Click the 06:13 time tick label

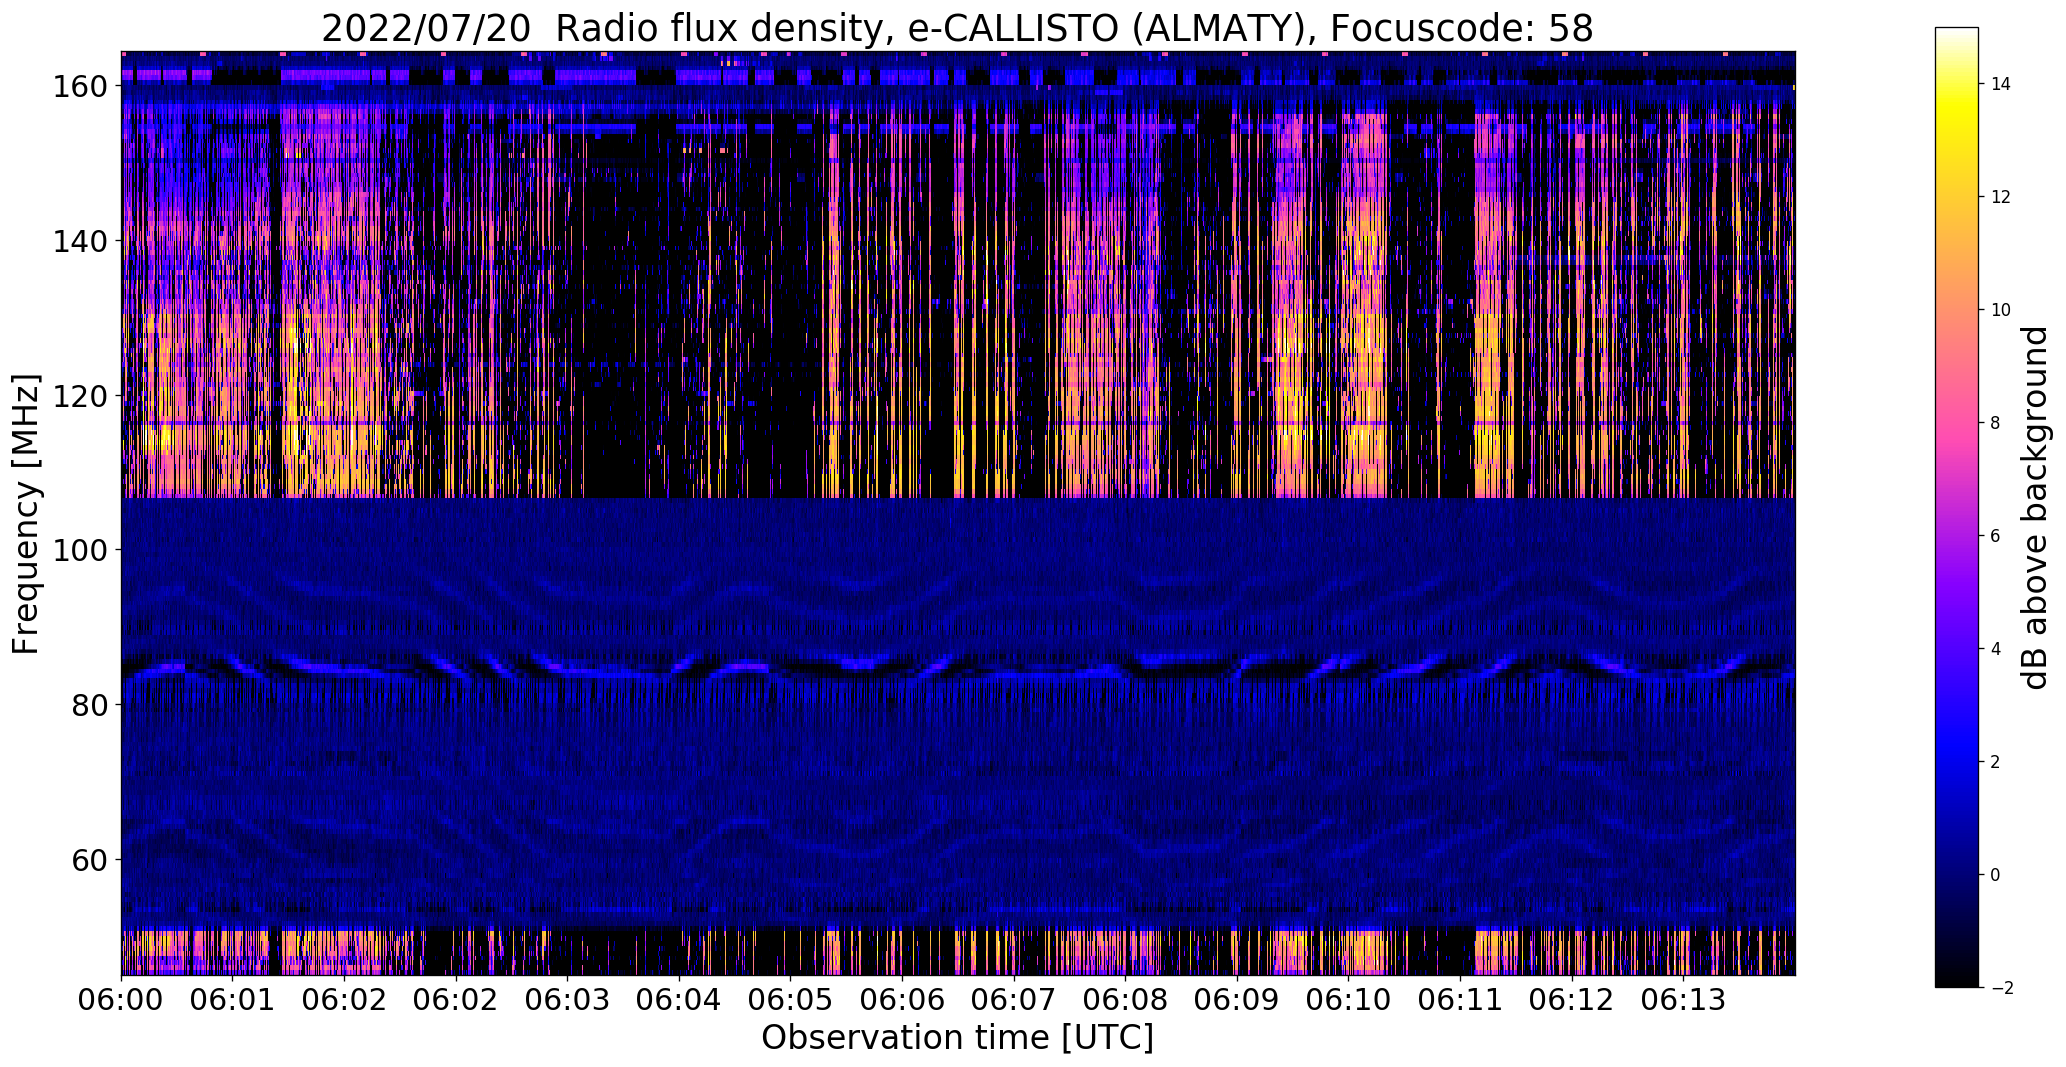point(1684,1000)
